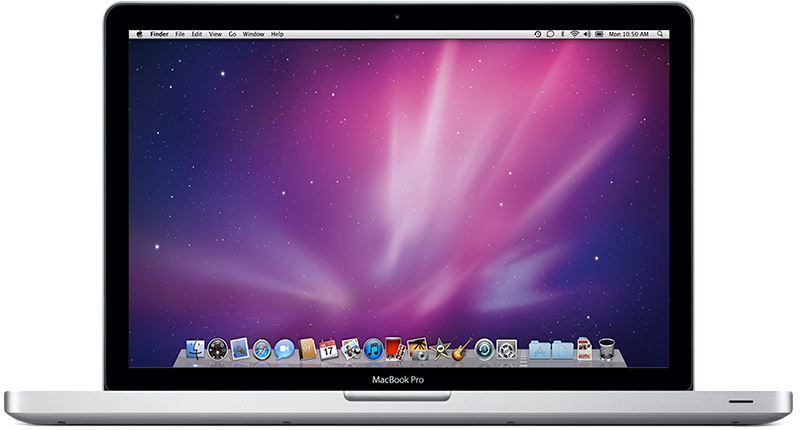Open Photo Booth in the Dock
The width and height of the screenshot is (800, 430).
pyautogui.click(x=394, y=349)
